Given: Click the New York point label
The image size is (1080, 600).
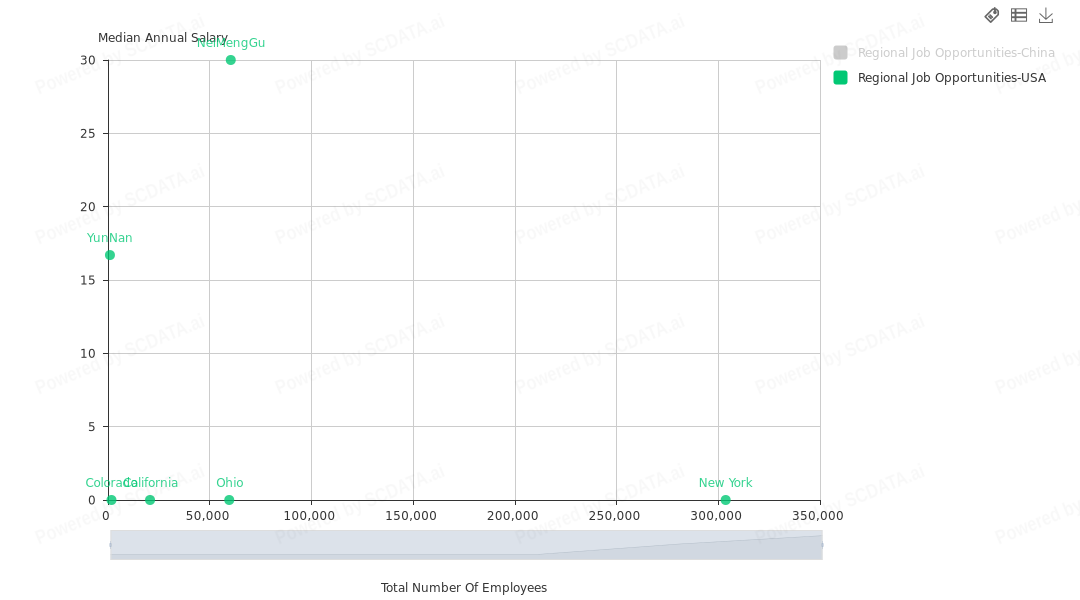Looking at the screenshot, I should click(x=725, y=483).
